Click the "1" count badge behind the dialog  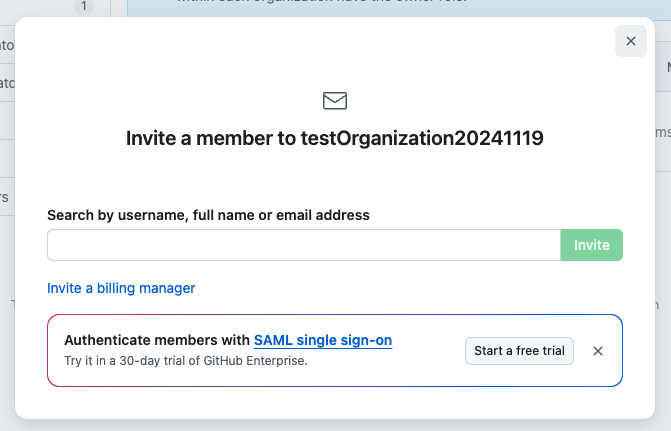coord(84,6)
